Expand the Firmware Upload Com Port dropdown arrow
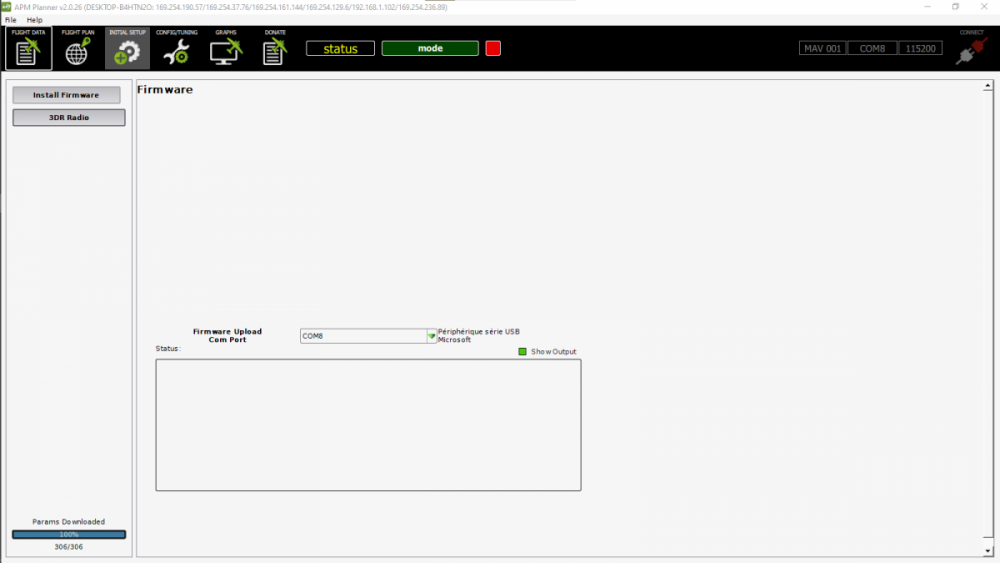This screenshot has height=563, width=1000. point(432,336)
